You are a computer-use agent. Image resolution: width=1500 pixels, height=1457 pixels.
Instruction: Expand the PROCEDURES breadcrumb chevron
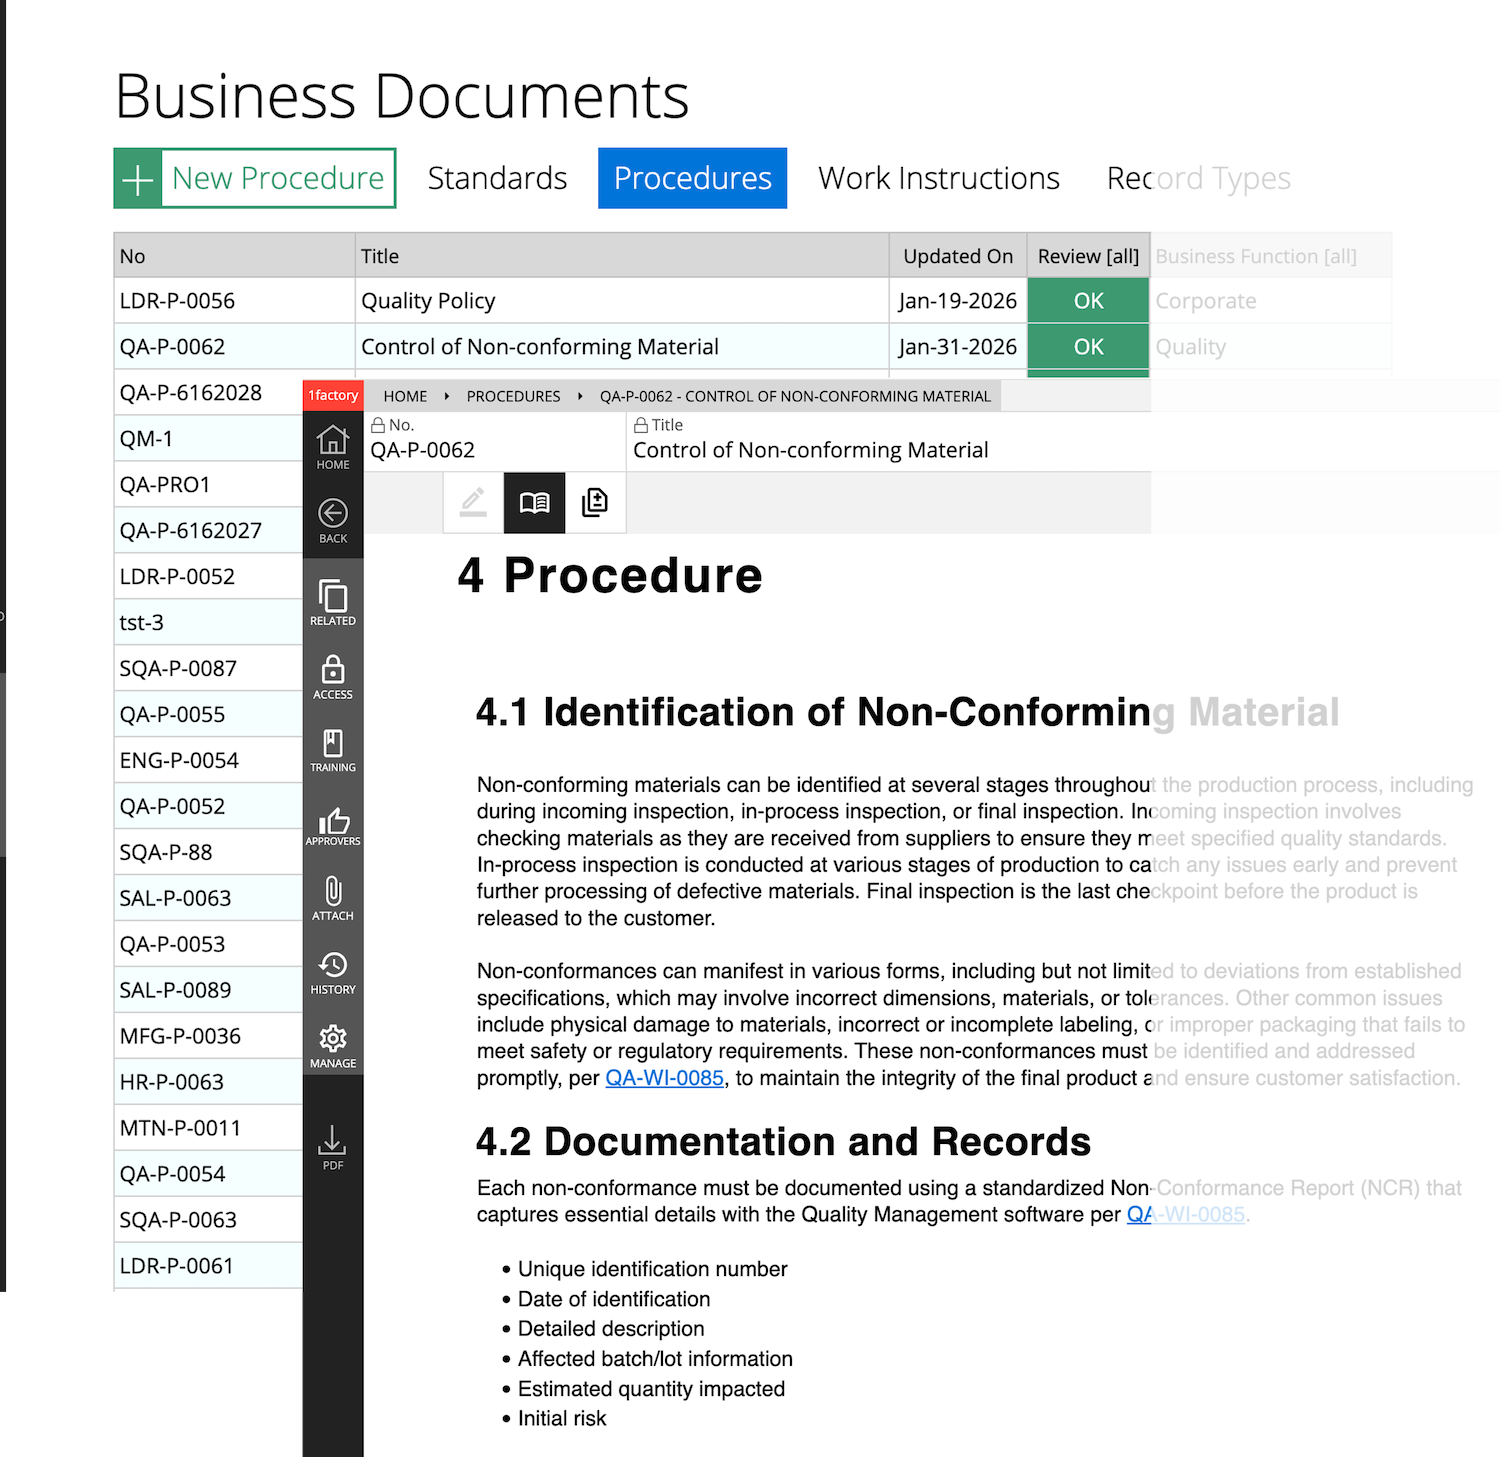point(580,396)
